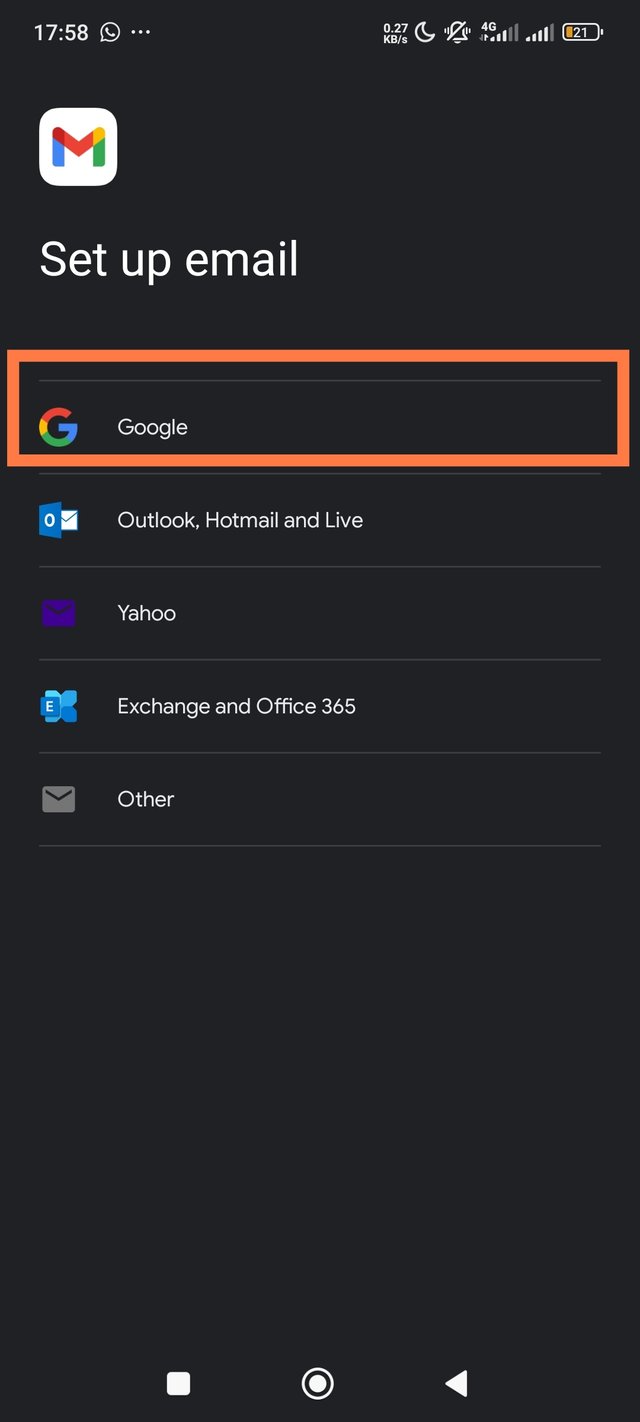Screen dimensions: 640x1422
Task: Tap the Google G logo
Action: click(x=58, y=427)
